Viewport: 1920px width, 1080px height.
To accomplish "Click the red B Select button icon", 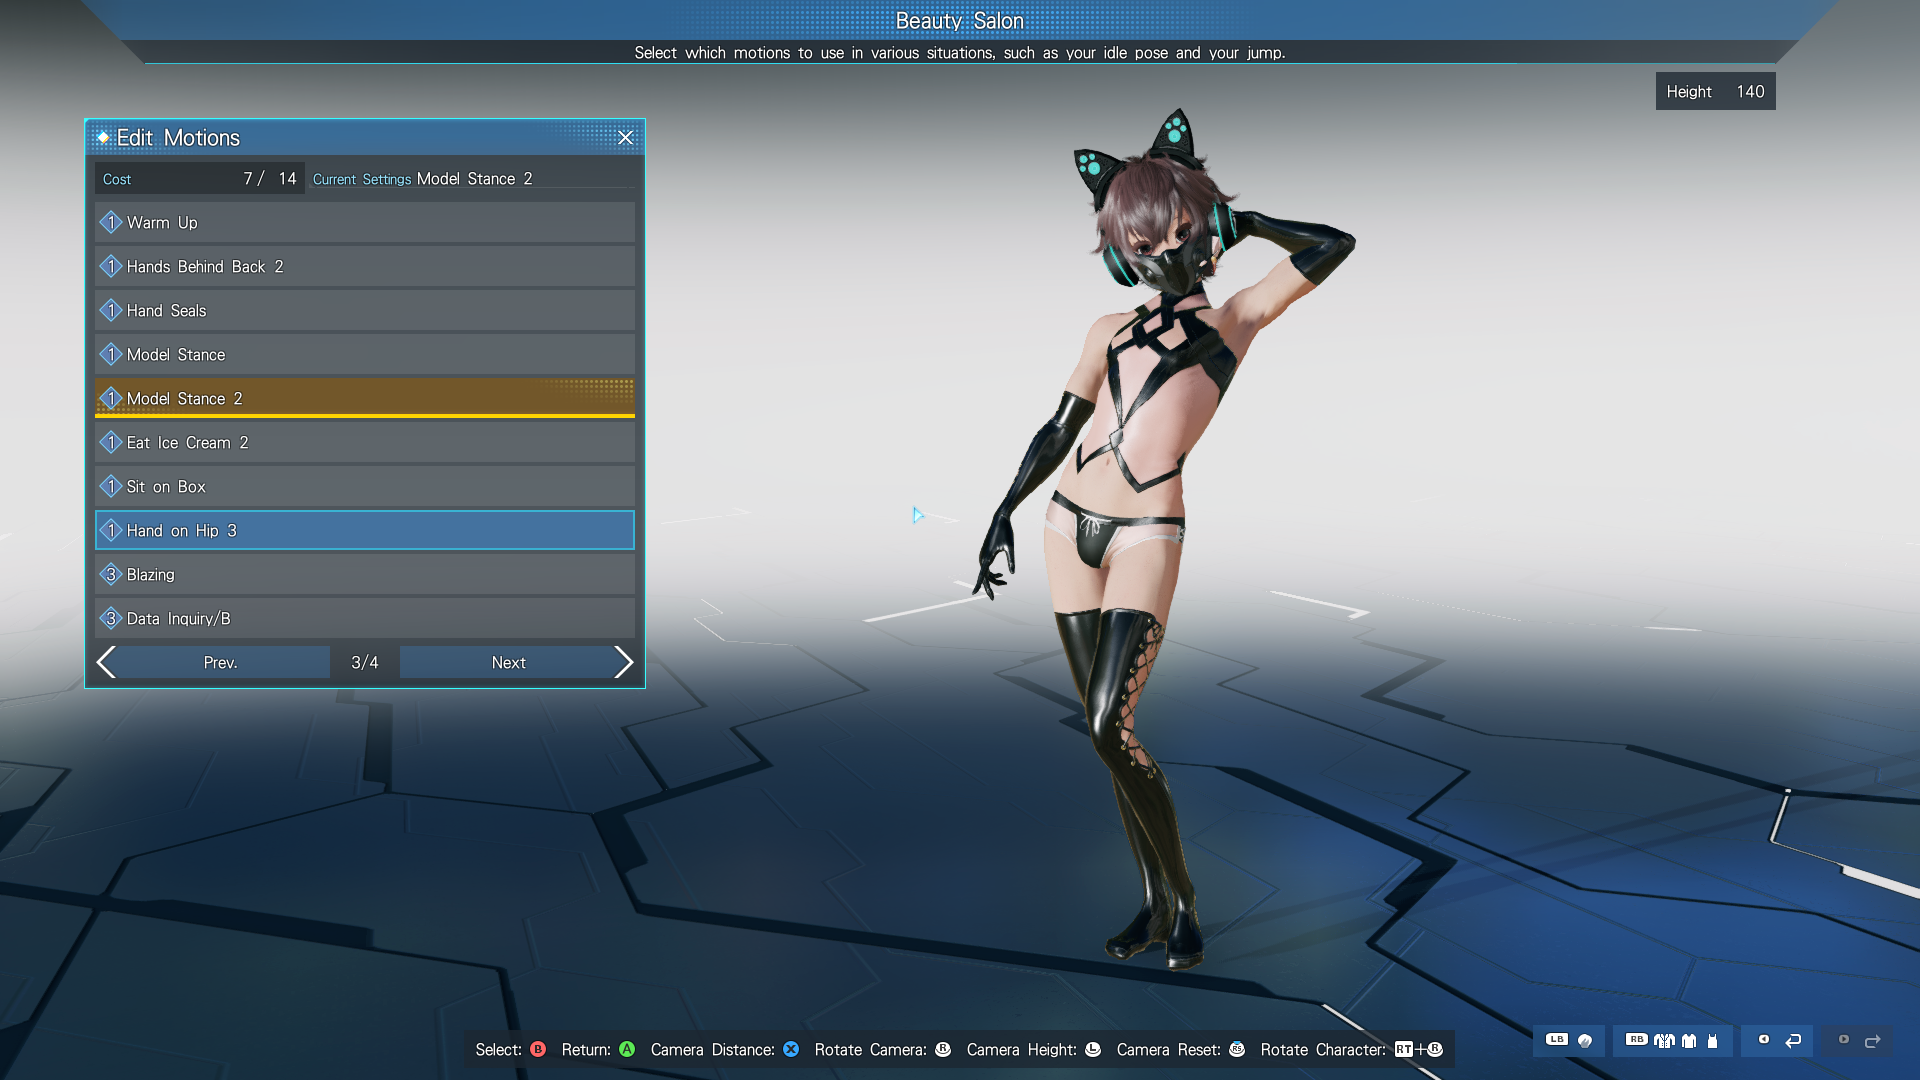I will pos(538,1049).
